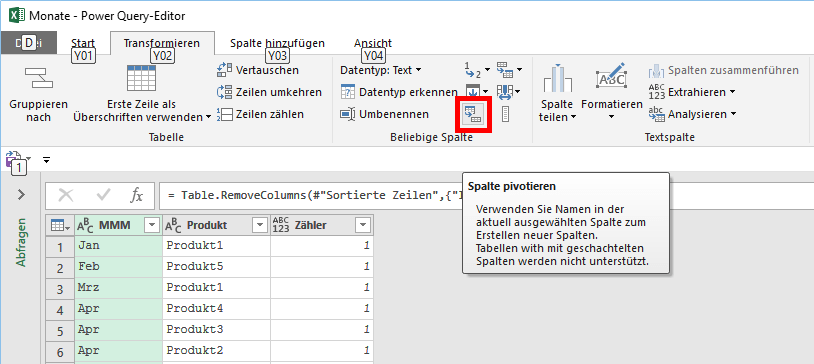This screenshot has width=814, height=364.
Task: Select cell Produkt2 in row 6
Action: coord(216,352)
